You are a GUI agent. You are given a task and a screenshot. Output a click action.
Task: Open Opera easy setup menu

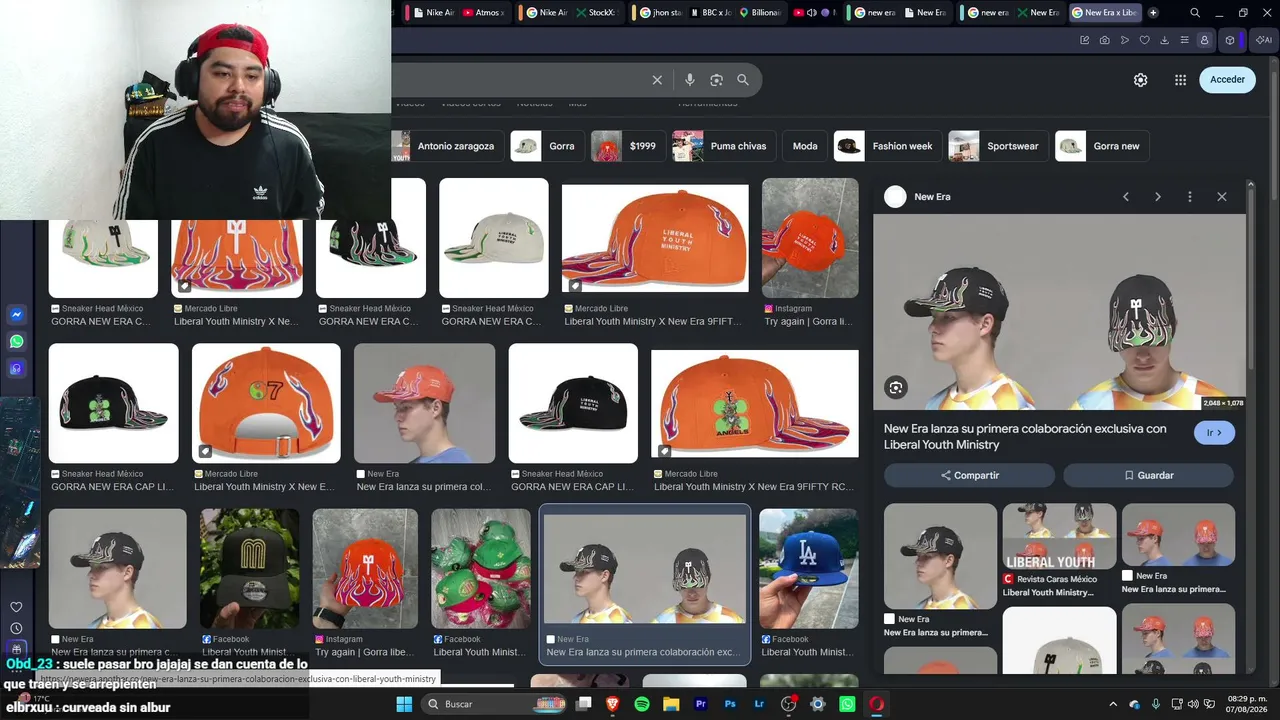1184,40
